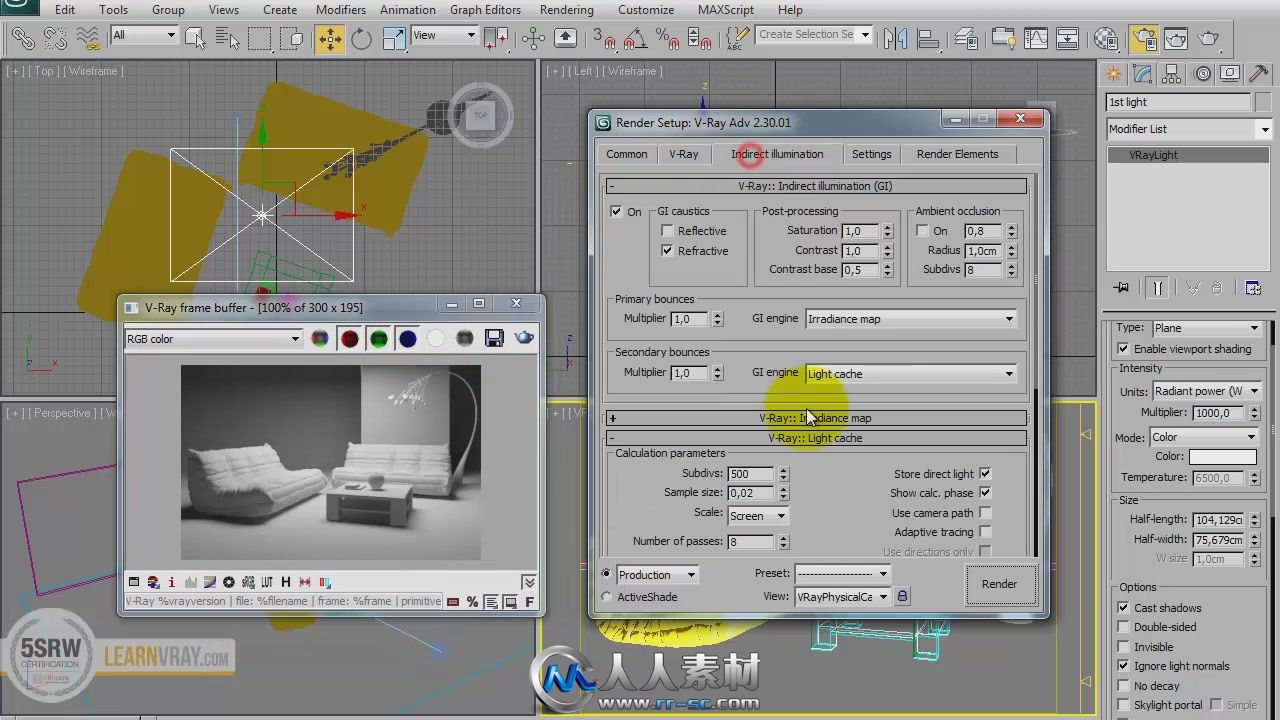Toggle green channel in frame buffer

click(x=378, y=339)
